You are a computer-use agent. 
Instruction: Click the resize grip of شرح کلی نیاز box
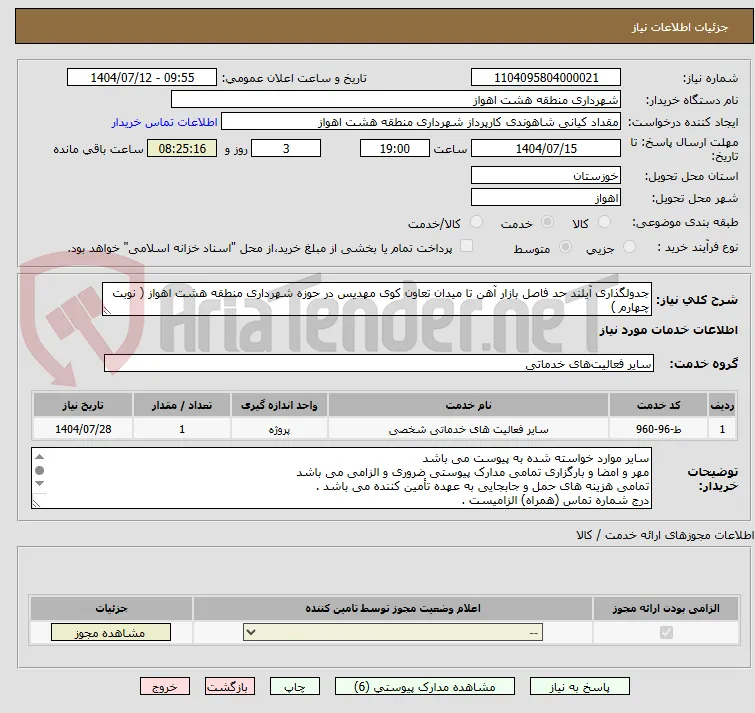coord(107,311)
